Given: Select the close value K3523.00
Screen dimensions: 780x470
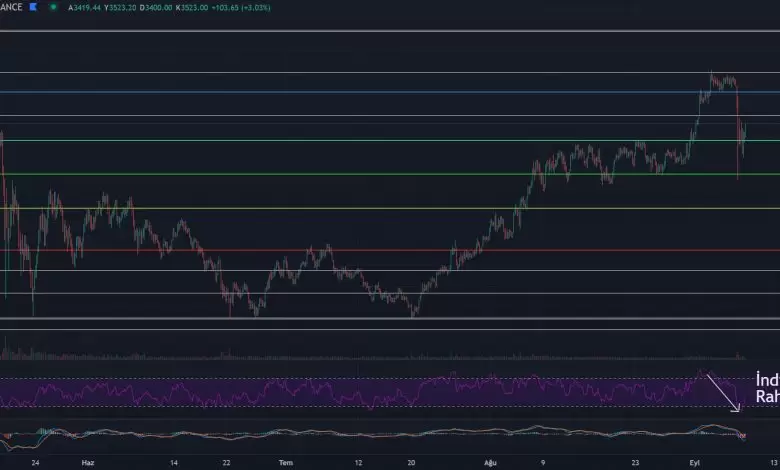Looking at the screenshot, I should pos(192,8).
